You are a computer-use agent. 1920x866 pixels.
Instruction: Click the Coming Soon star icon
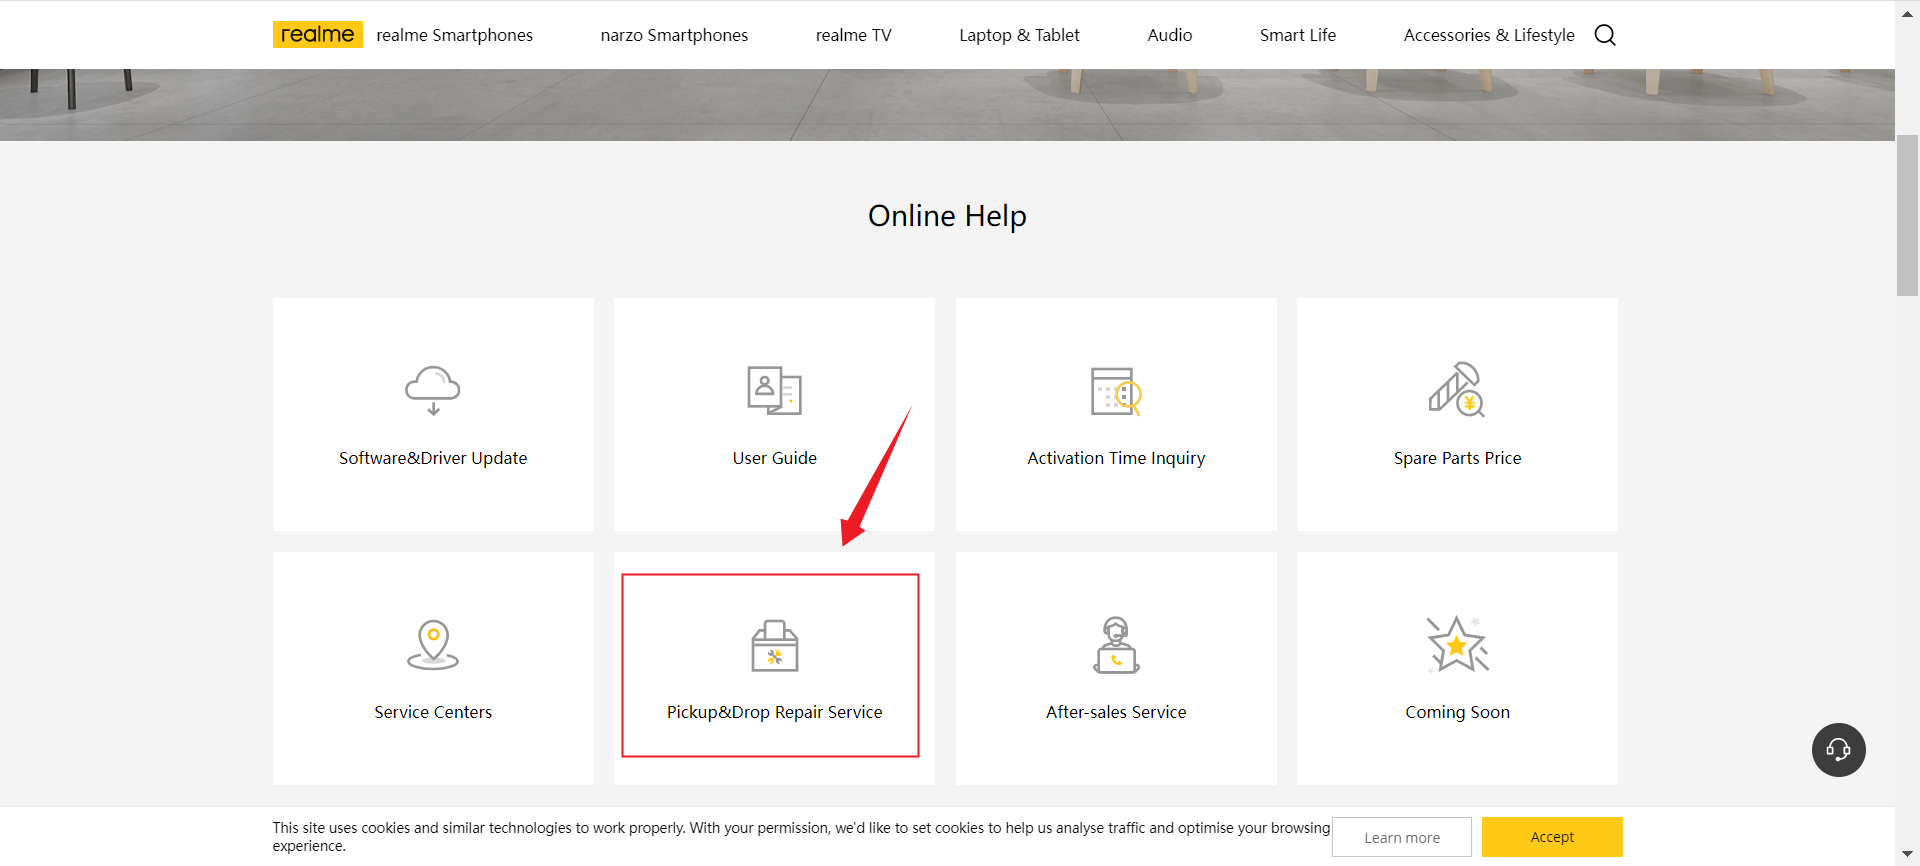coord(1457,644)
